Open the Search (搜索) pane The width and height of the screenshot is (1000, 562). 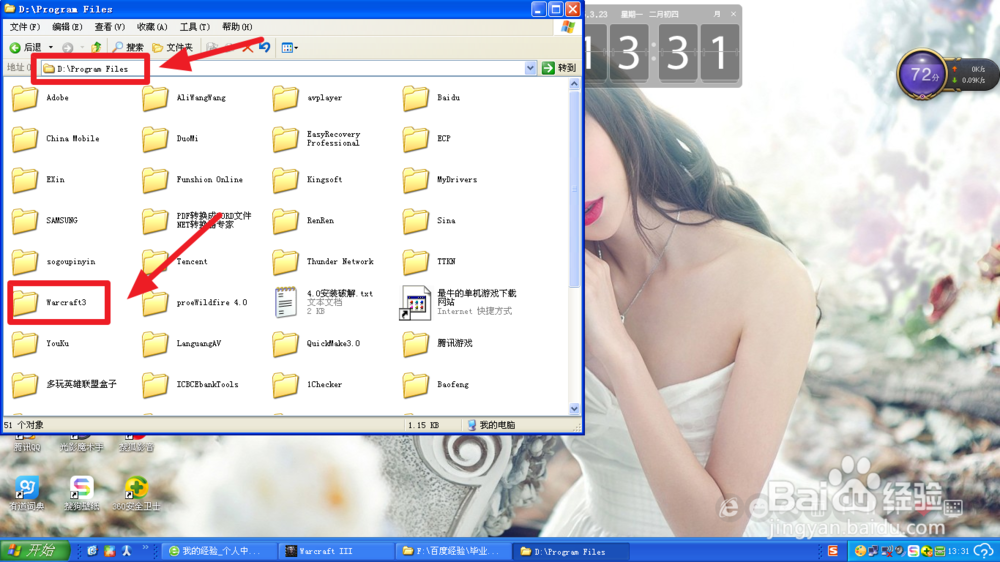tap(128, 47)
